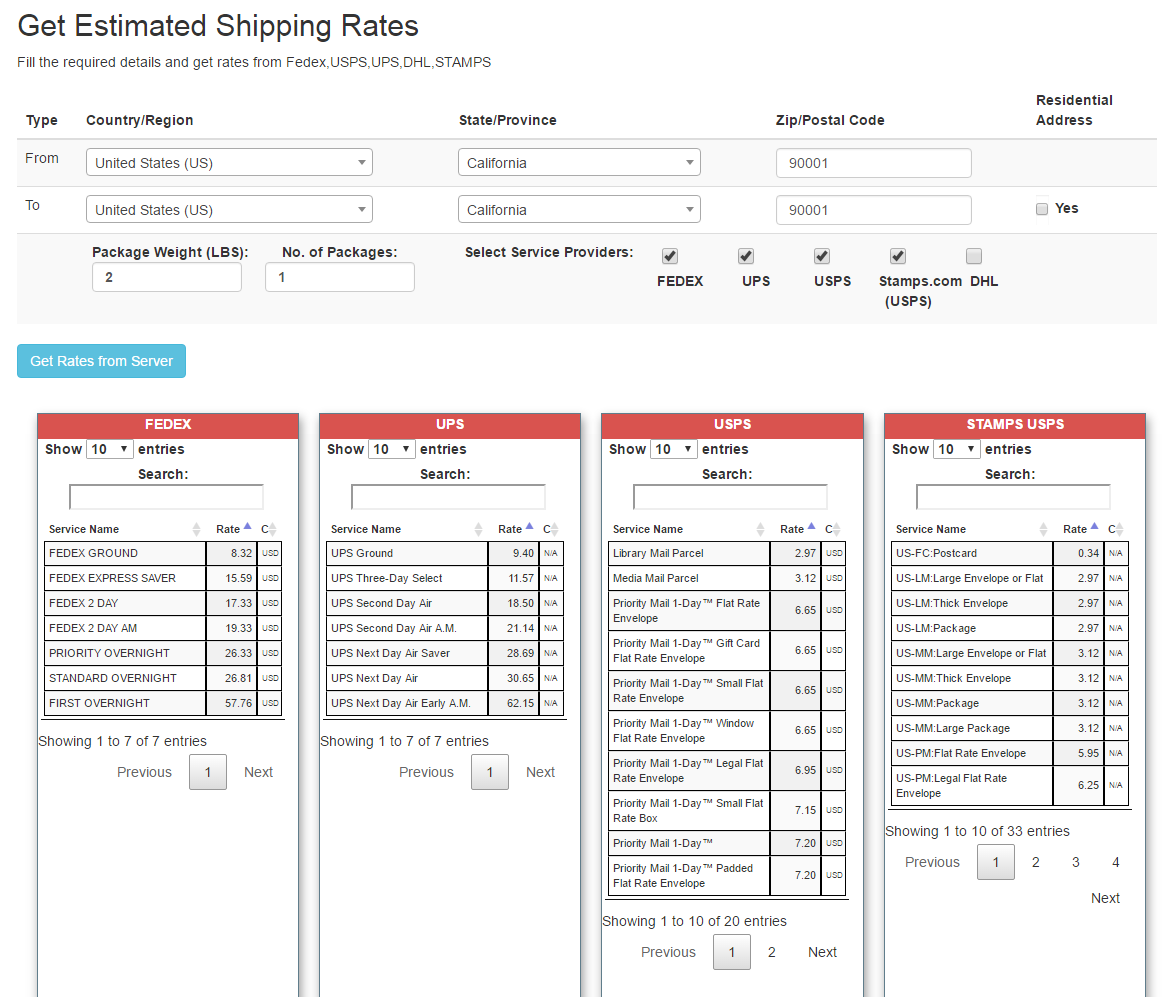Uncheck the USPS service provider checkbox
1165x997 pixels.
(822, 256)
